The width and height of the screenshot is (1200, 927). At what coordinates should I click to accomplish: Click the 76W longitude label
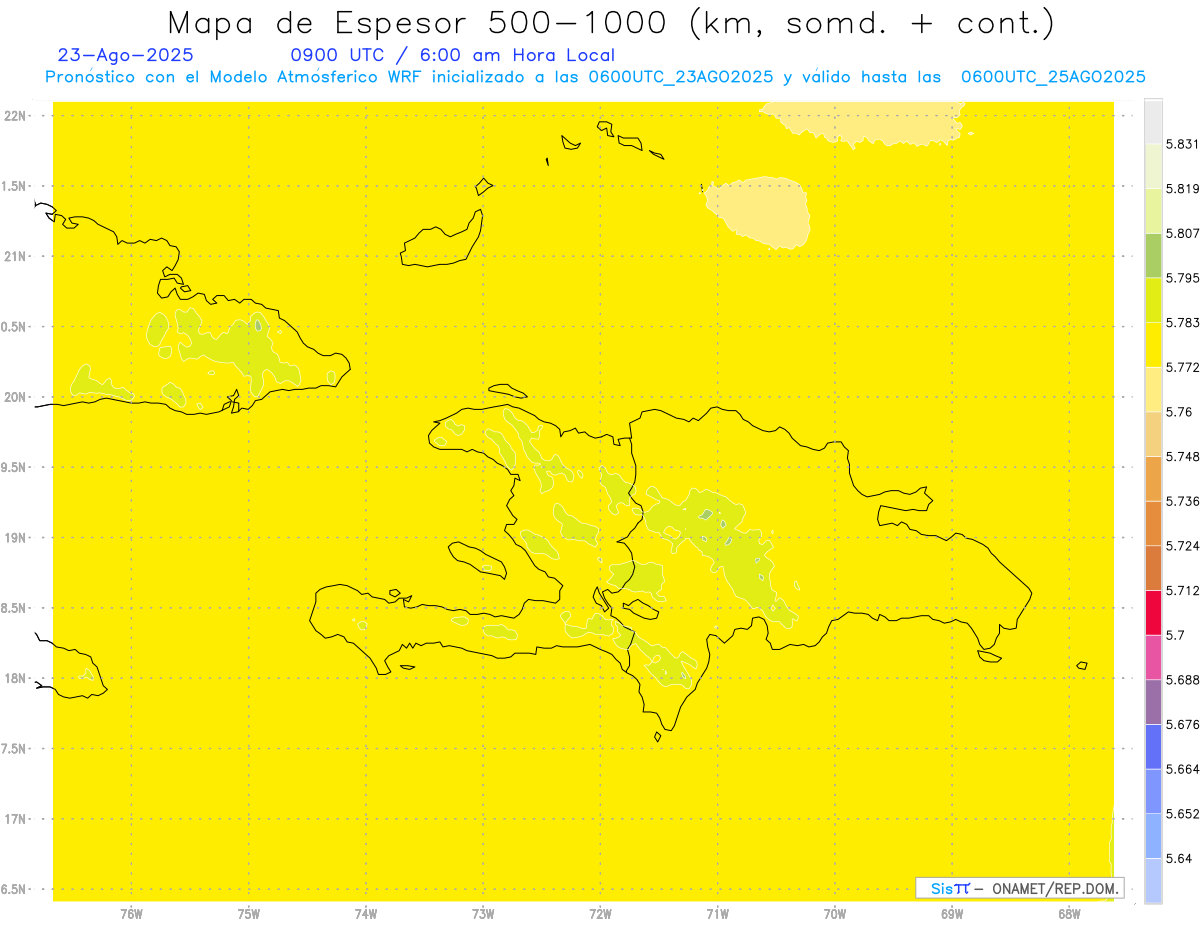pyautogui.click(x=131, y=913)
